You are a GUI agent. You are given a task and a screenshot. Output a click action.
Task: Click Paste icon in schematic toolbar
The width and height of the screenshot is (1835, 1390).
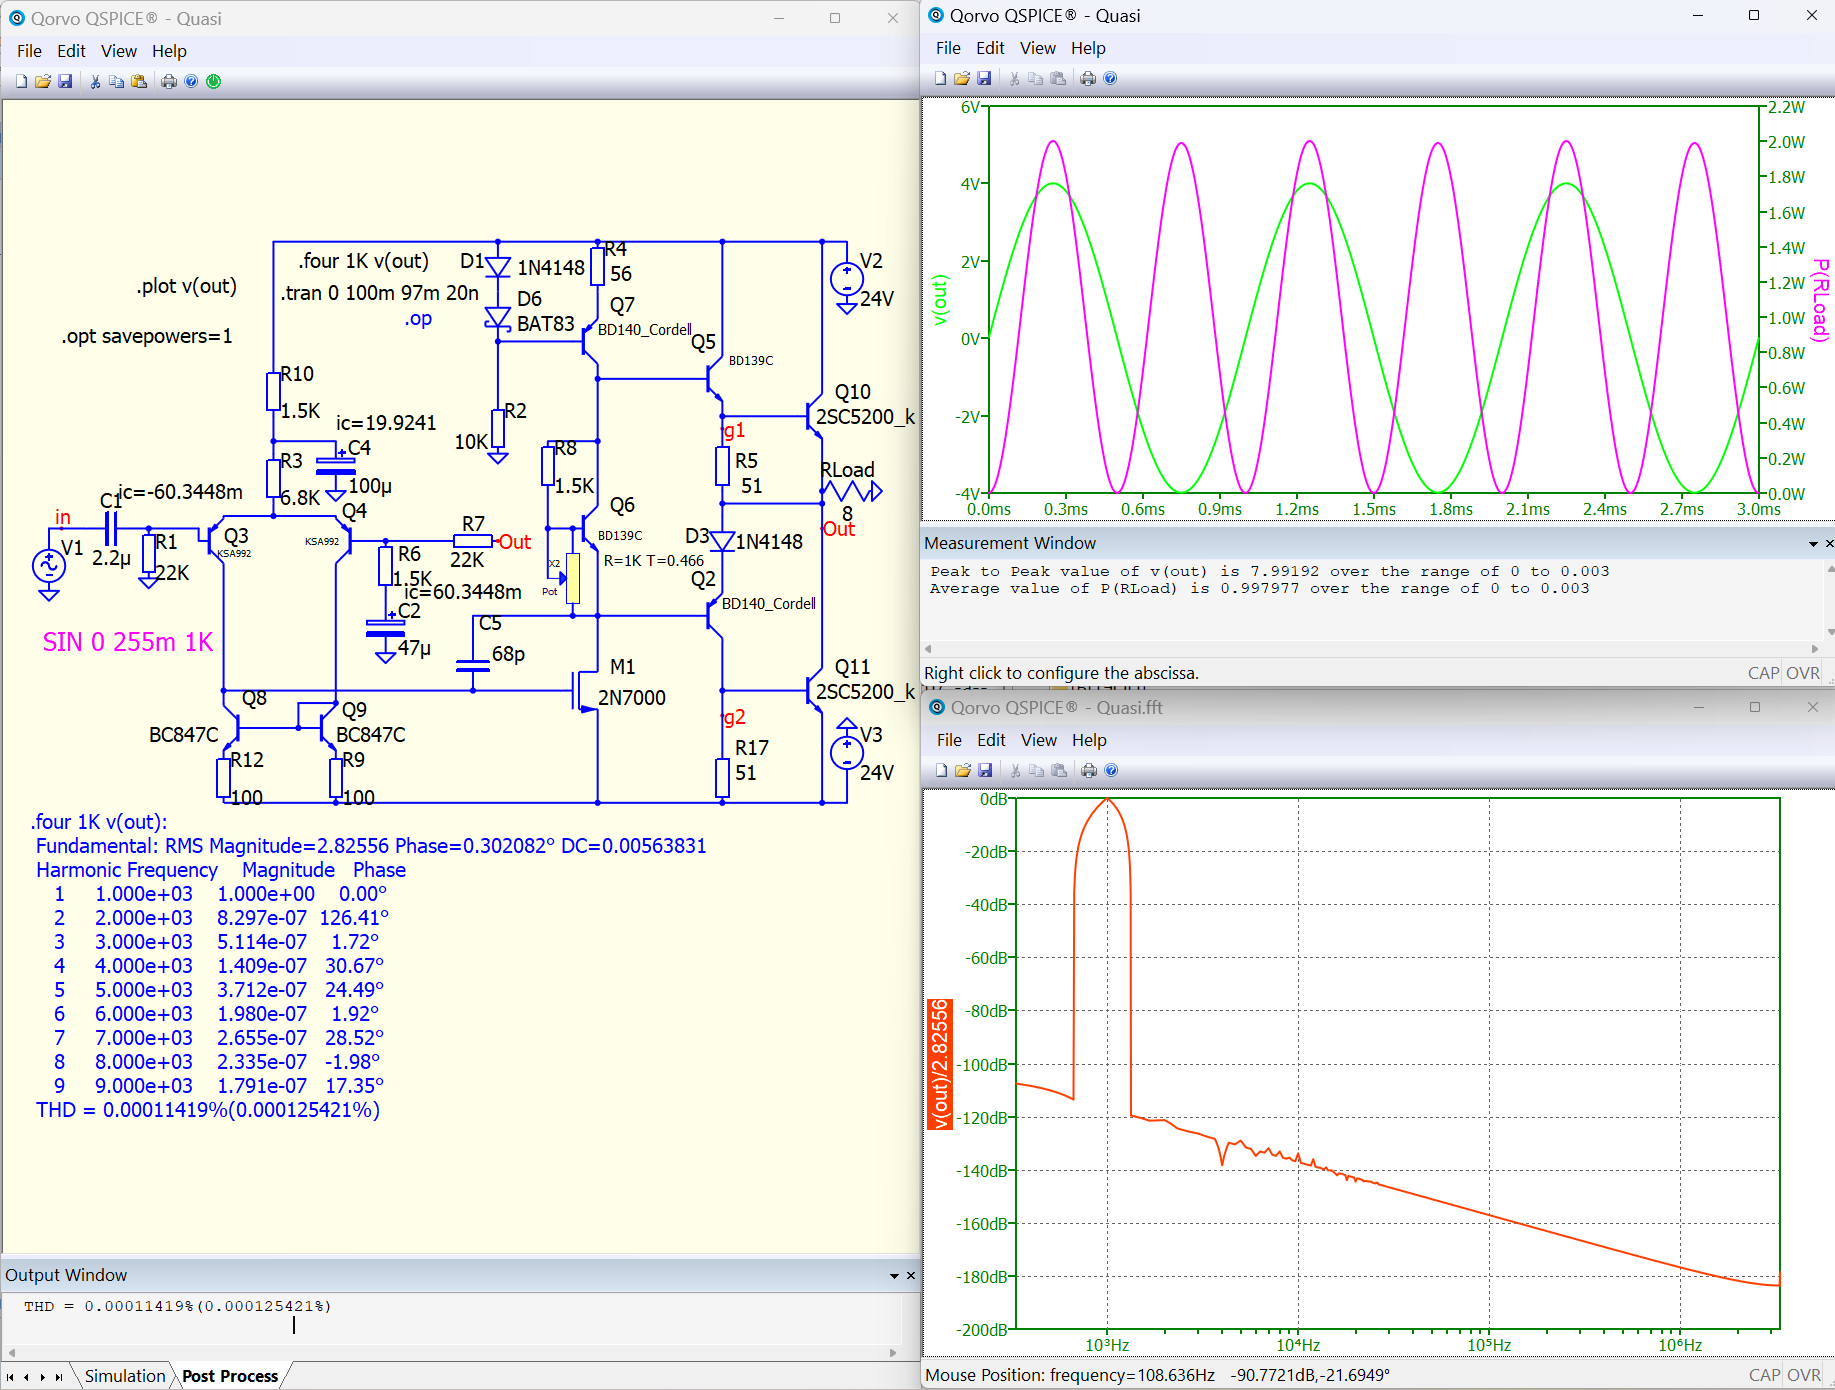point(139,81)
